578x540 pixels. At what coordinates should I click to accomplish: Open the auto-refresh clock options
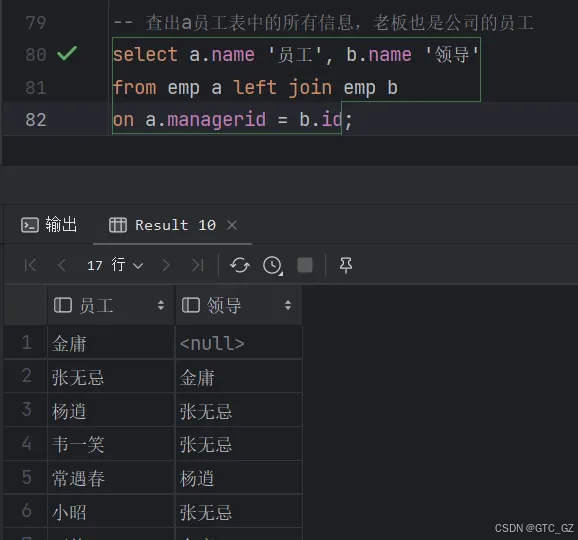coord(273,265)
